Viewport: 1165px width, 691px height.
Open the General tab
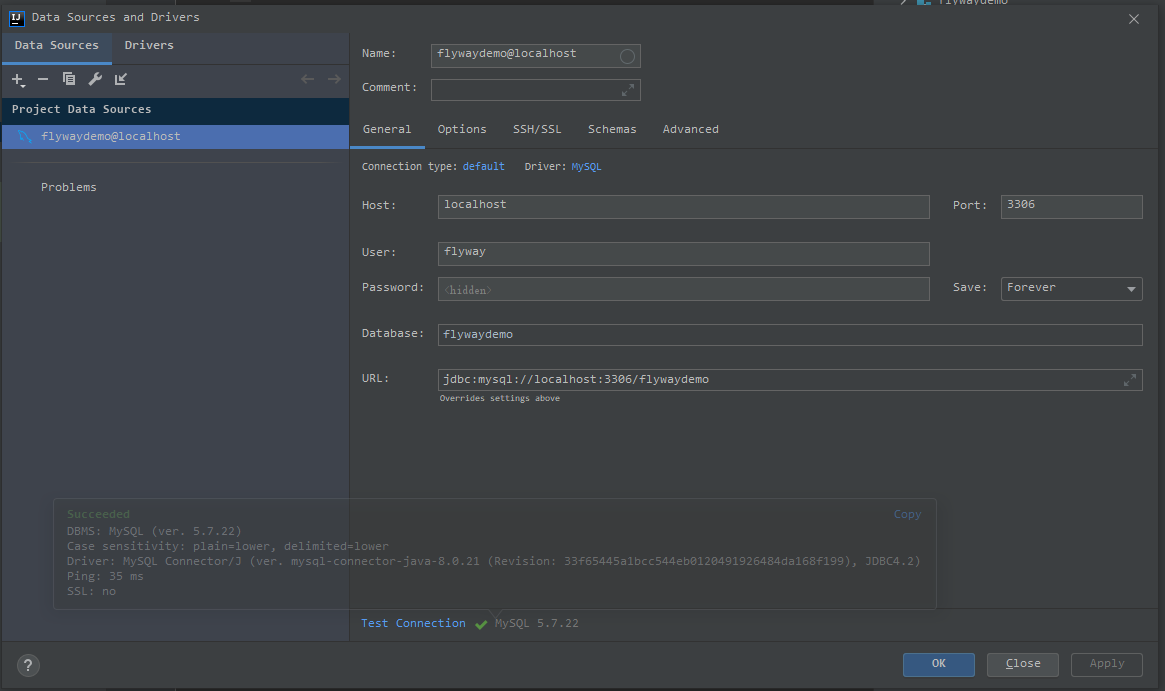tap(387, 129)
